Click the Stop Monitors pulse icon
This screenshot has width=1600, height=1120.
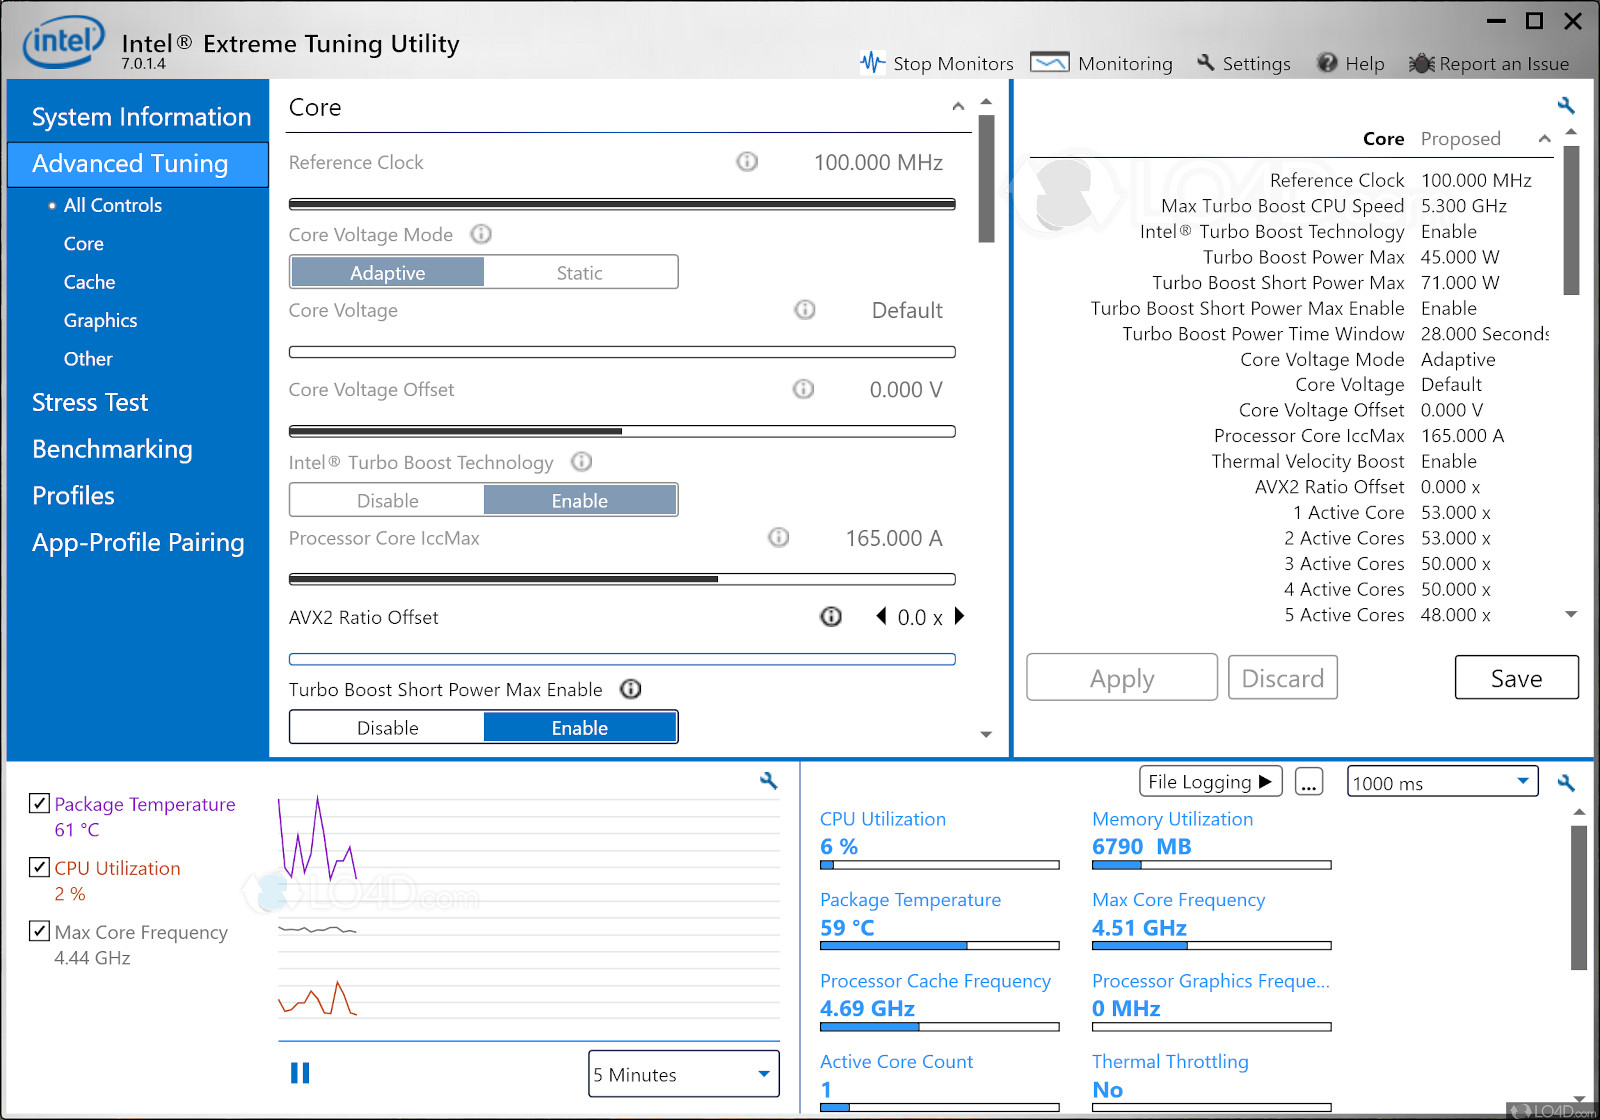point(872,63)
